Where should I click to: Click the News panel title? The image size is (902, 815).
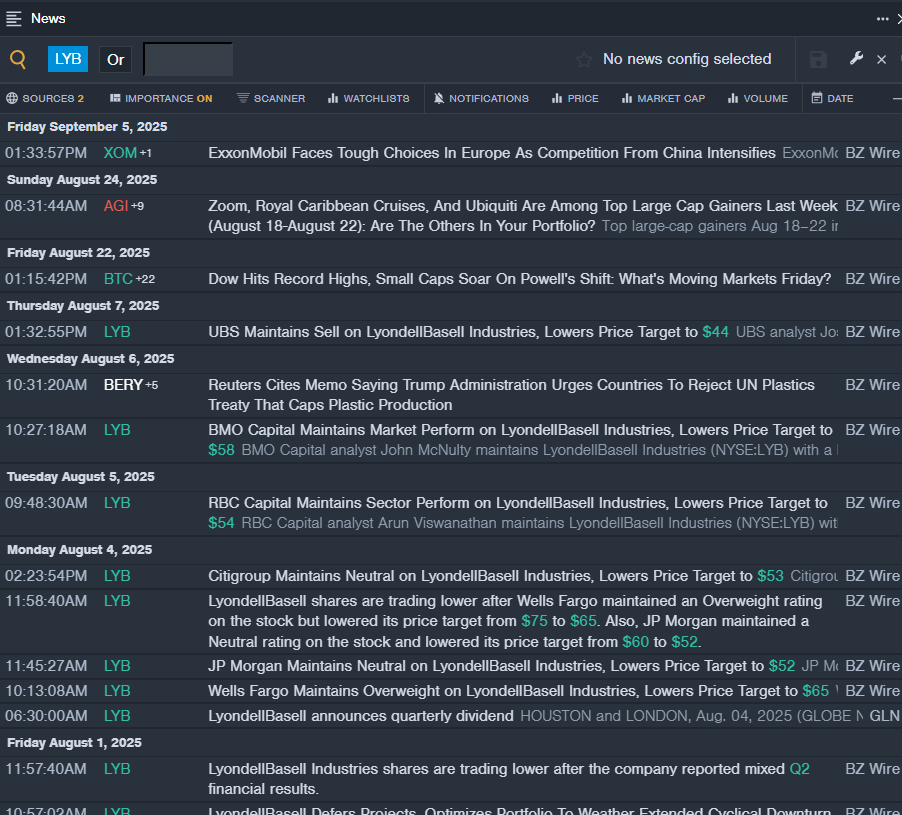48,18
